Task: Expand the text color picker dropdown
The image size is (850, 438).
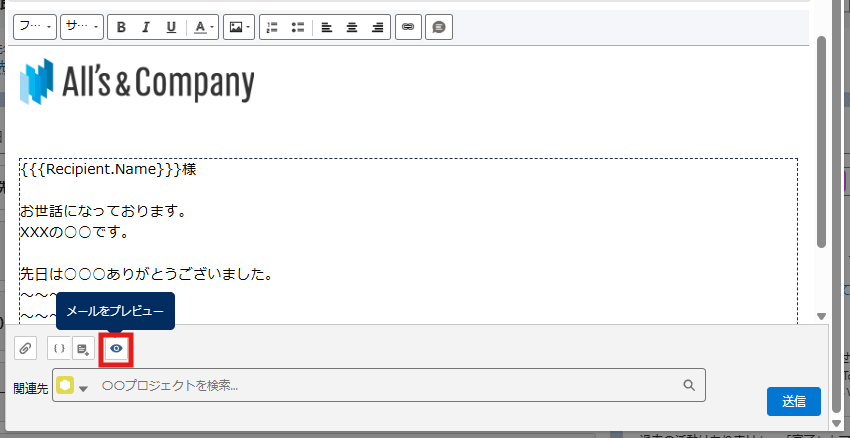Action: (203, 27)
